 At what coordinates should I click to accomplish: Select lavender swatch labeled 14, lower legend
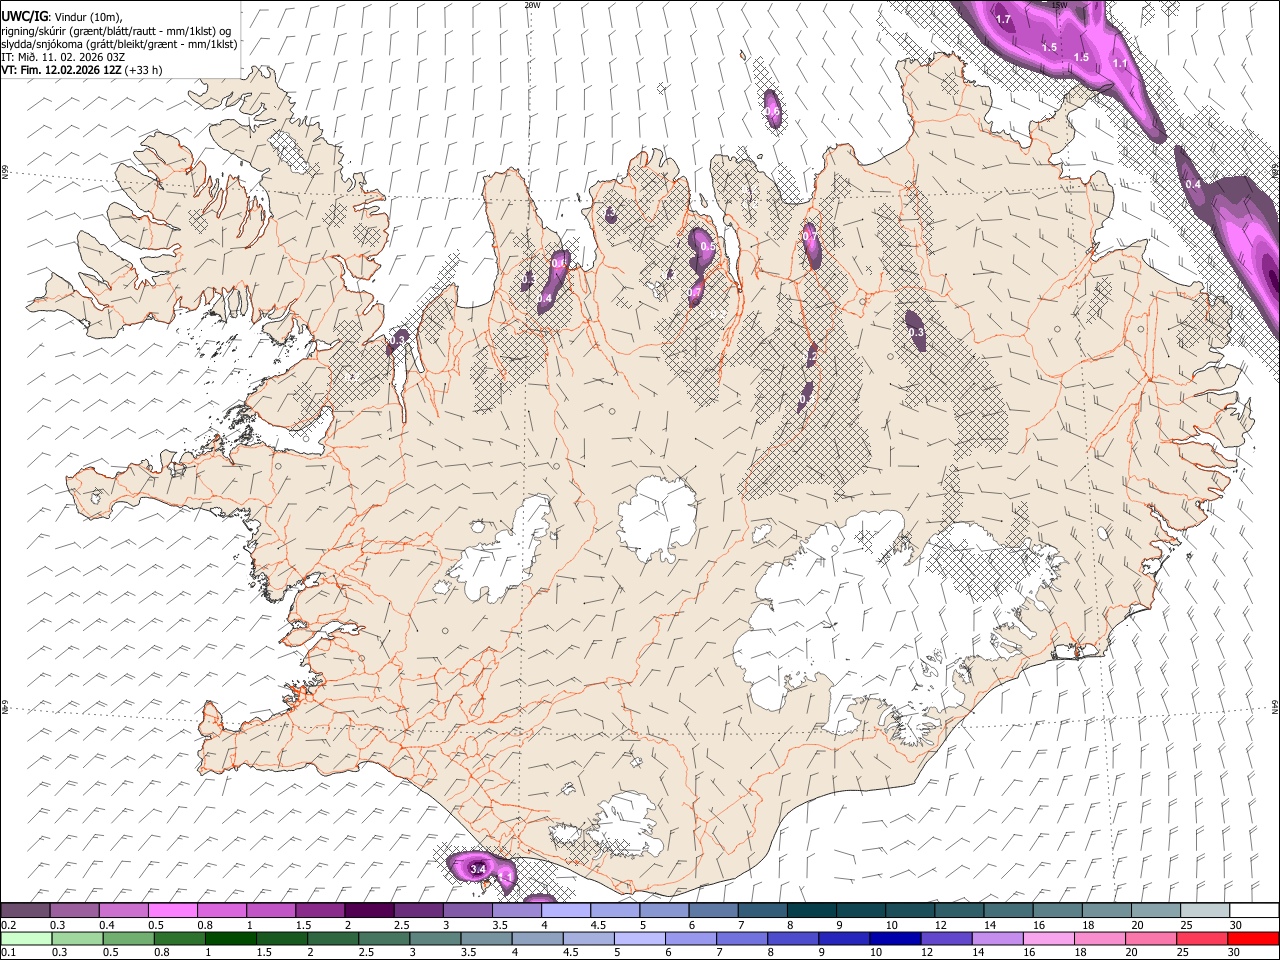coord(996,938)
